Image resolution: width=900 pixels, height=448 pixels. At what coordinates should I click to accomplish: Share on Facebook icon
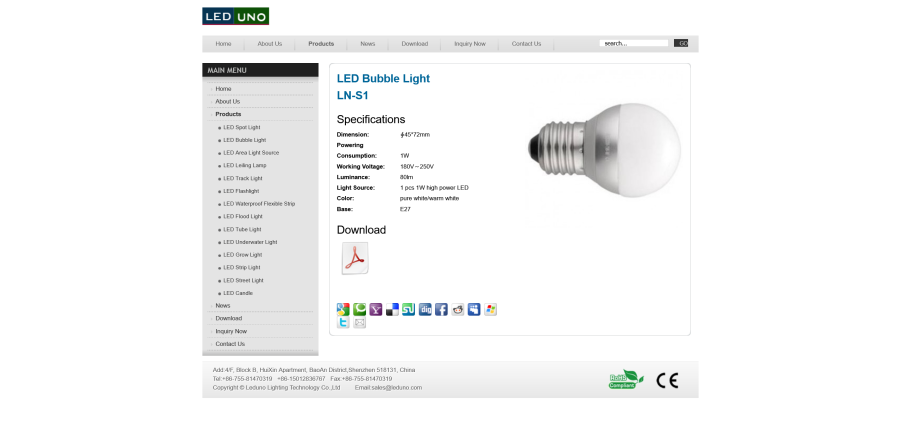point(441,310)
